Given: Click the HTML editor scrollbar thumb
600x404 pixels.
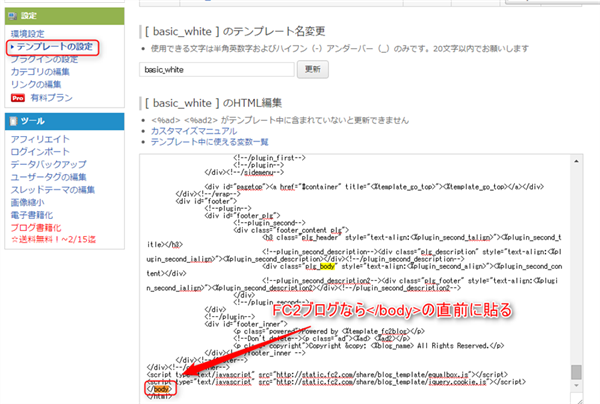Looking at the screenshot, I should (576, 372).
